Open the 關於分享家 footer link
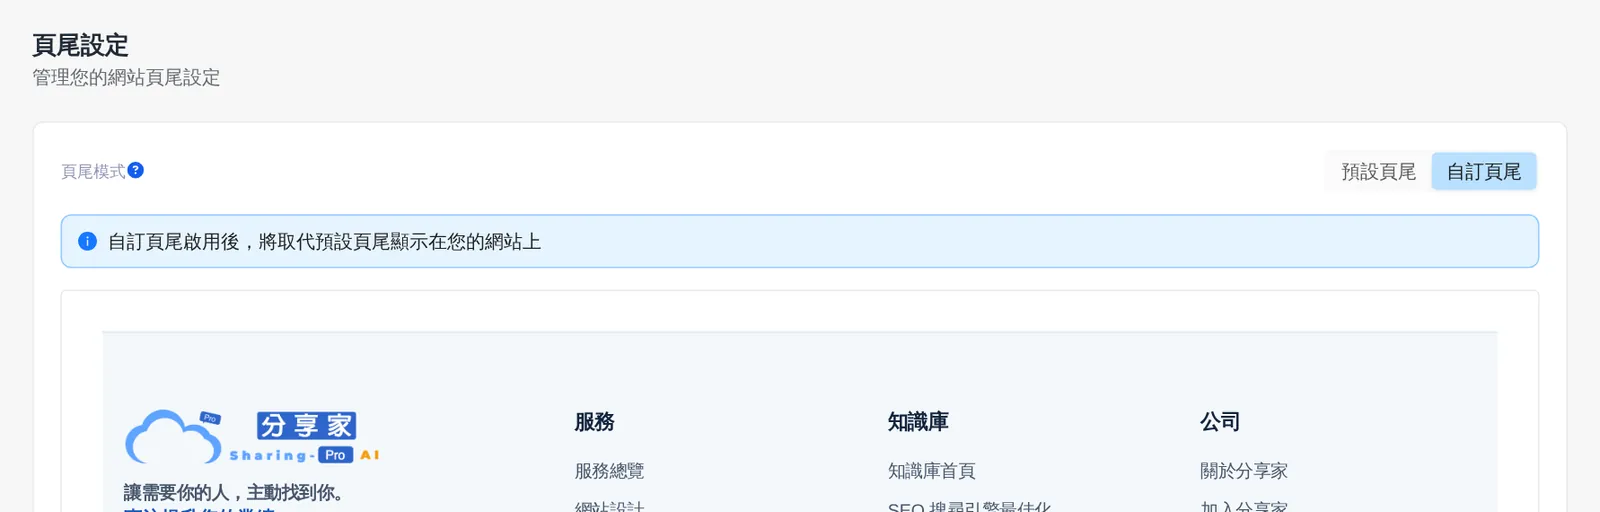This screenshot has height=512, width=1600. pyautogui.click(x=1244, y=471)
